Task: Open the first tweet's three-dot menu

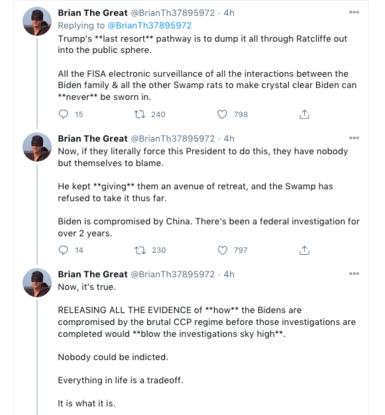Action: click(354, 12)
